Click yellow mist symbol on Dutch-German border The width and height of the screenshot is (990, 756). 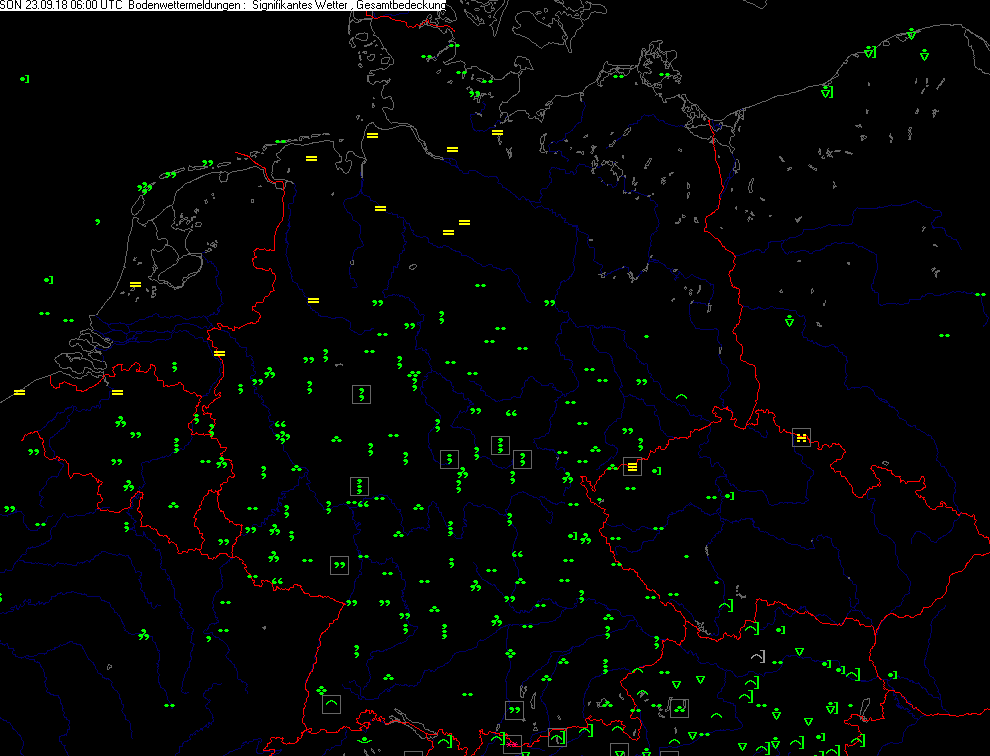[x=219, y=353]
